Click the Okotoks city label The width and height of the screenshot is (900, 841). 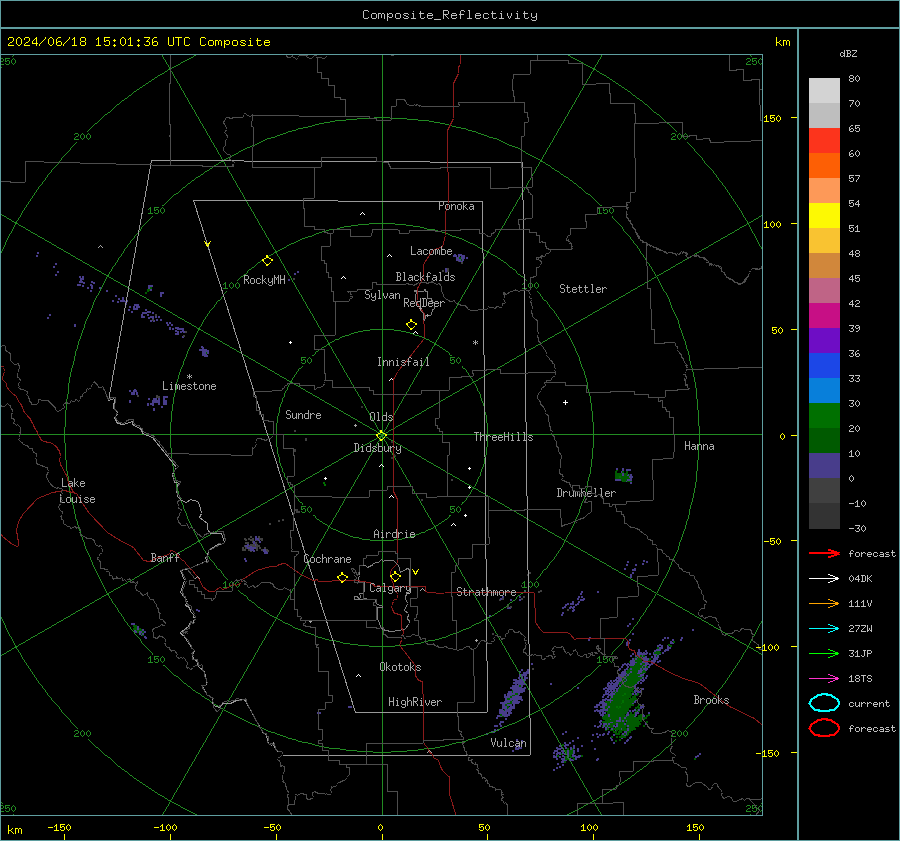click(400, 667)
